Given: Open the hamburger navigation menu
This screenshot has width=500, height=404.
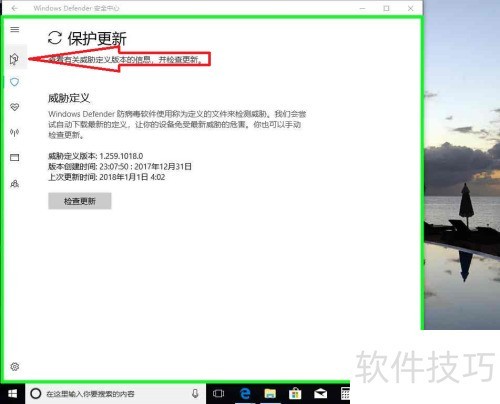Looking at the screenshot, I should click(x=15, y=29).
